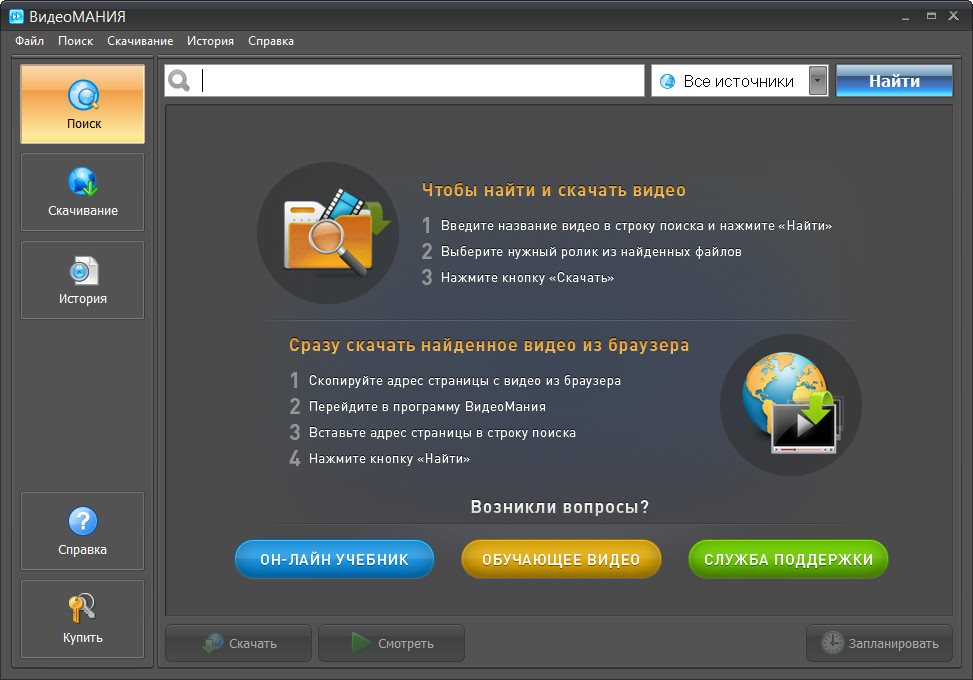The width and height of the screenshot is (973, 680).
Task: Minimize the ВидеоМАНИЯ window
Action: point(905,17)
